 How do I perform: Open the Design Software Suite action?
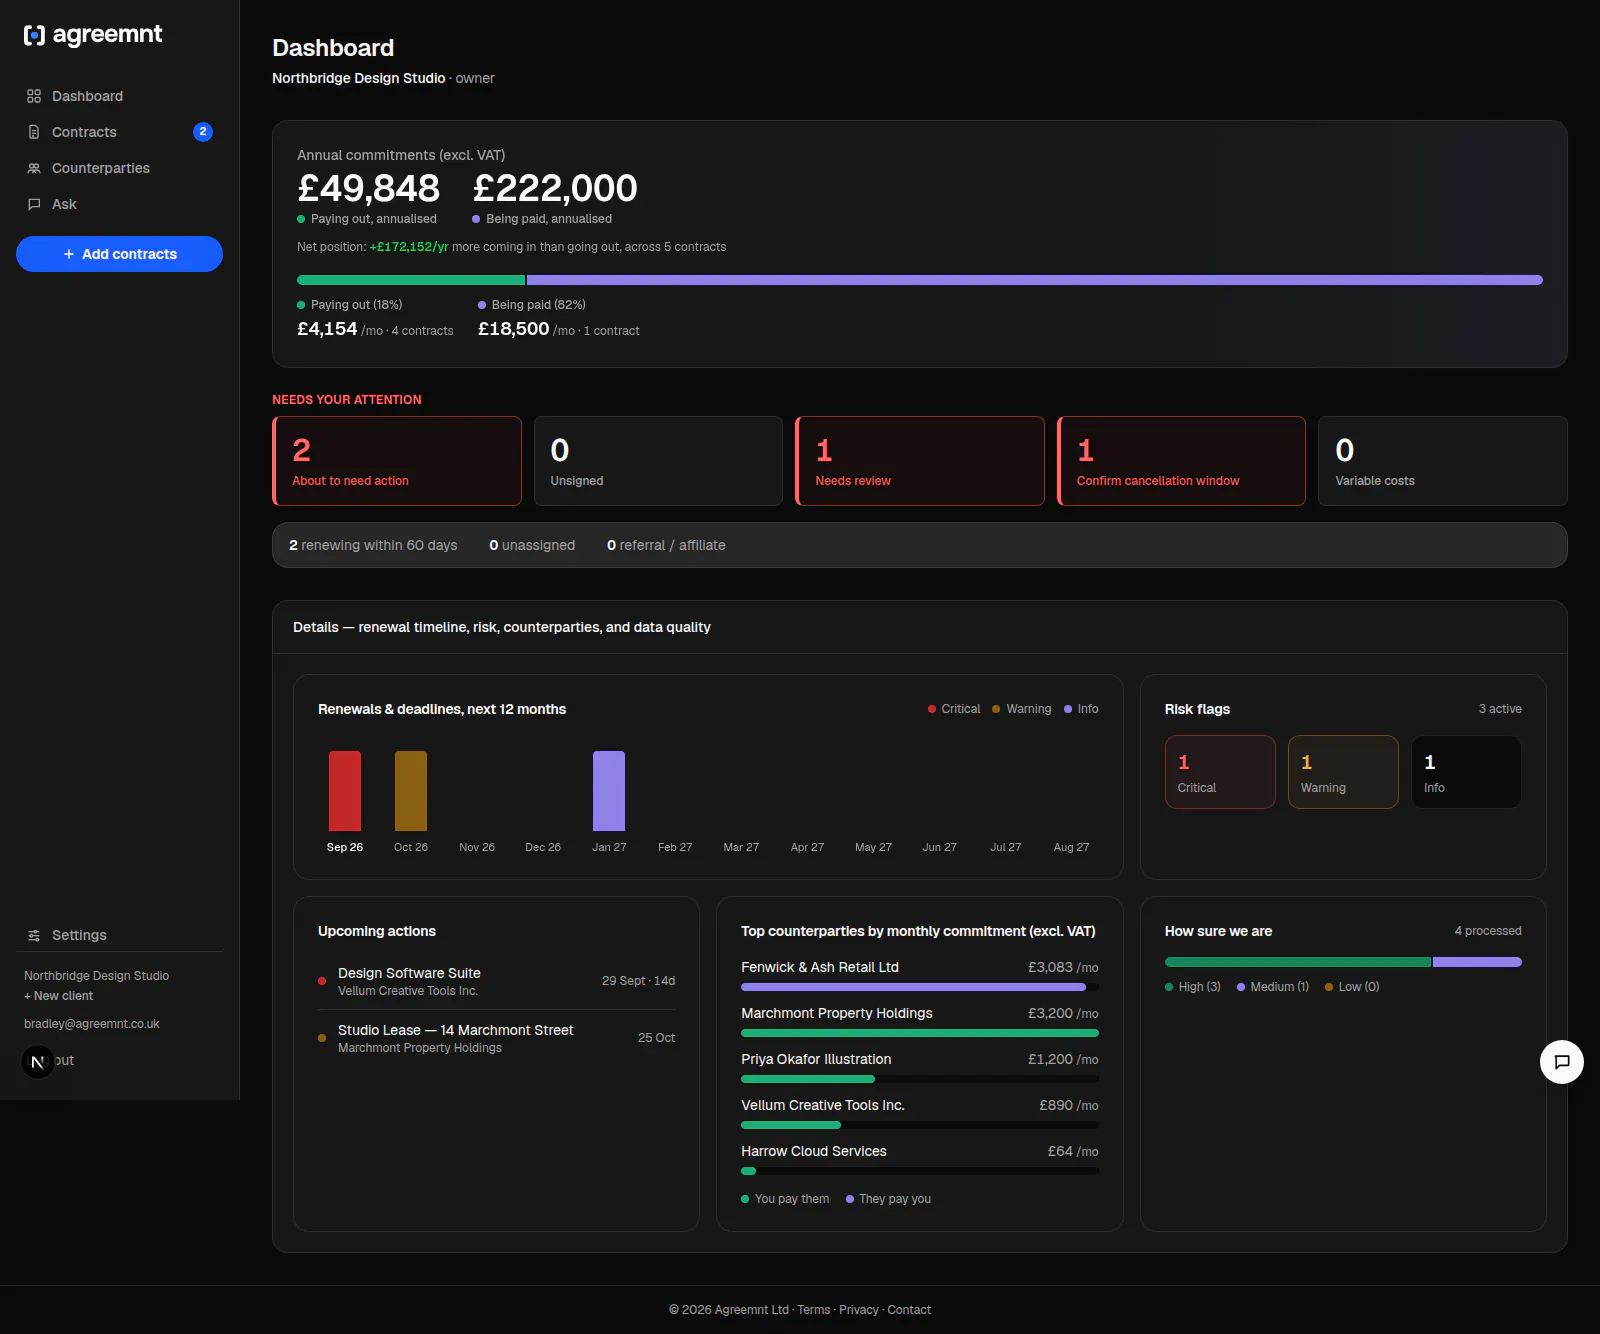coord(497,981)
